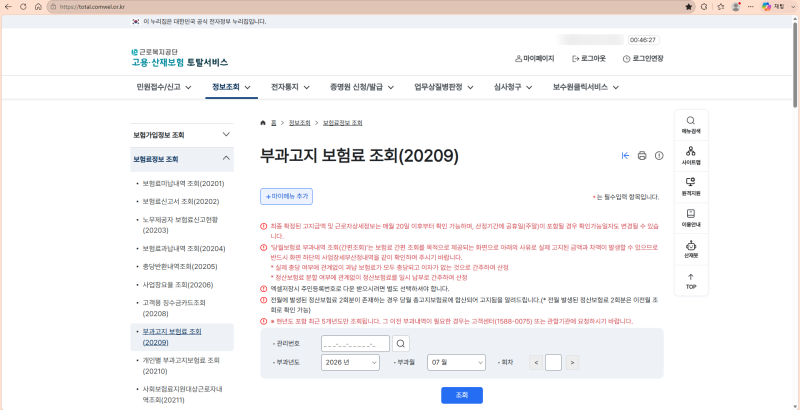The width and height of the screenshot is (800, 410).
Task: Open the 부과년도 dropdown showing 2026 년
Action: click(351, 363)
